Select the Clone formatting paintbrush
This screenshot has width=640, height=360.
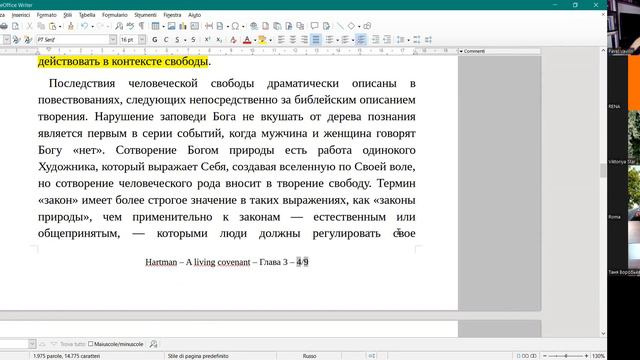(71, 26)
